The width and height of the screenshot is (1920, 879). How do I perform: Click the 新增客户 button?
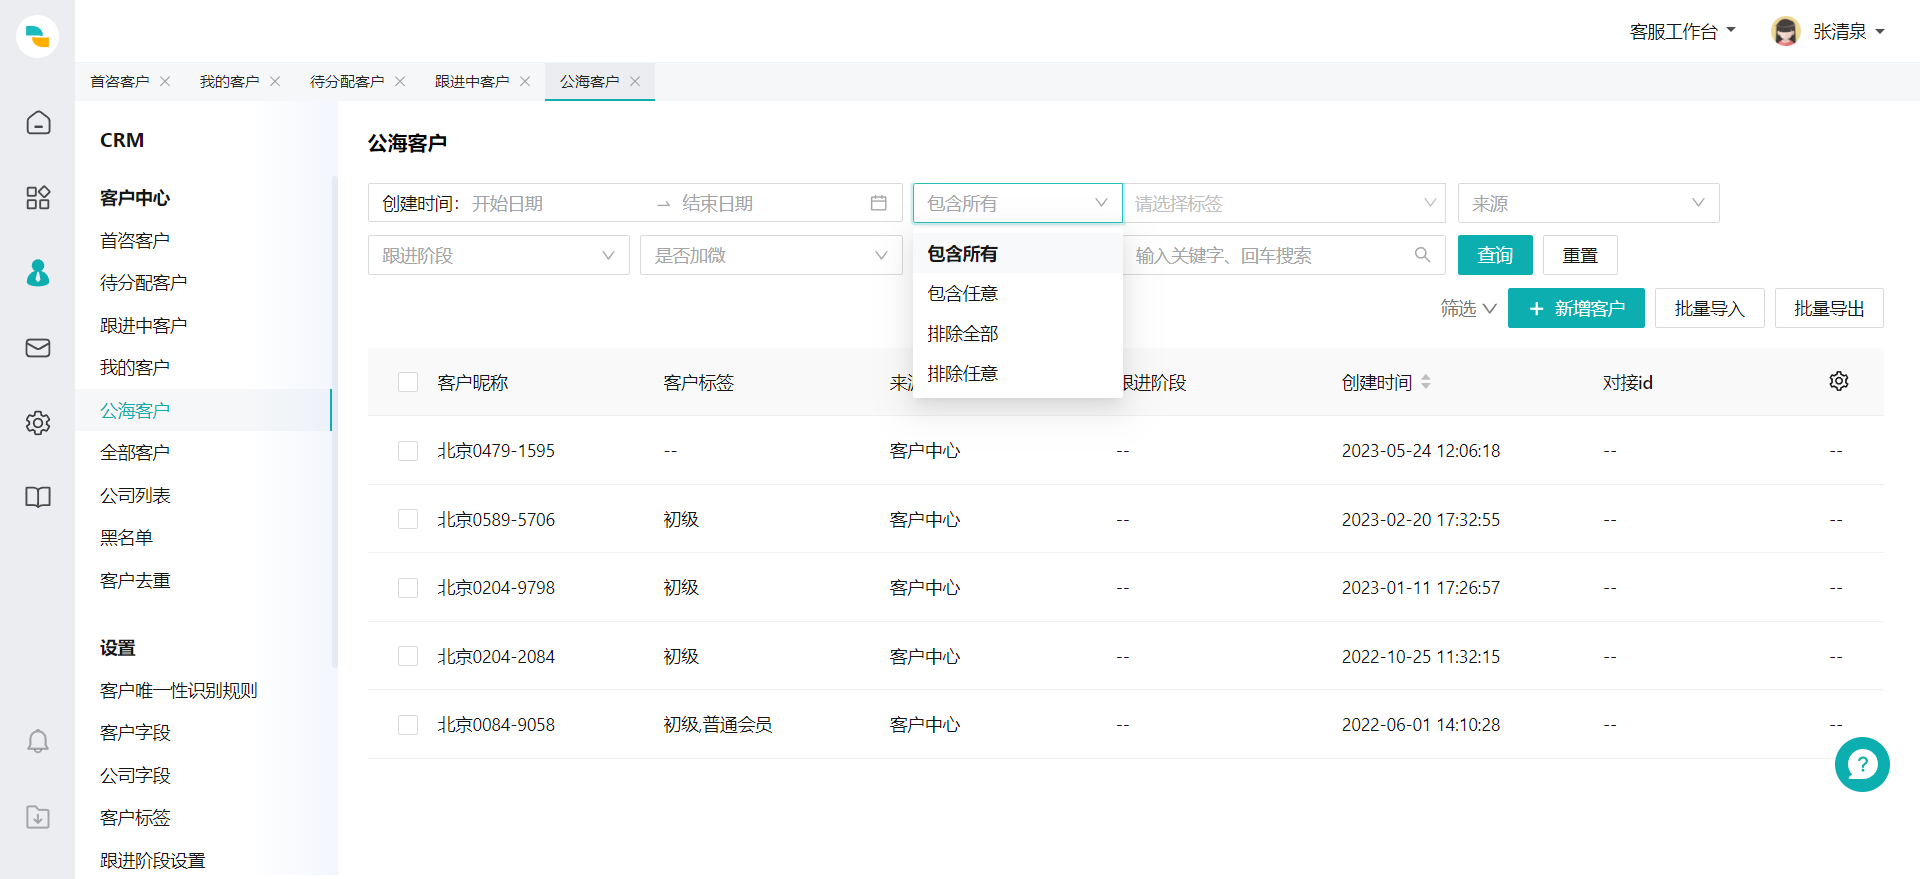1576,308
